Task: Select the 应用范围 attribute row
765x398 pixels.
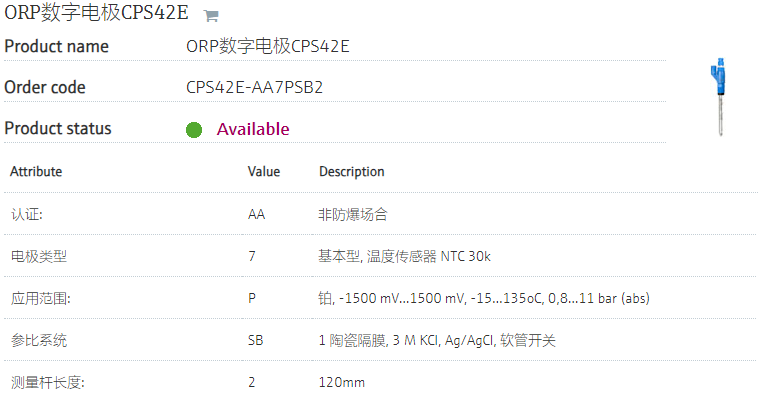Action: [381, 298]
